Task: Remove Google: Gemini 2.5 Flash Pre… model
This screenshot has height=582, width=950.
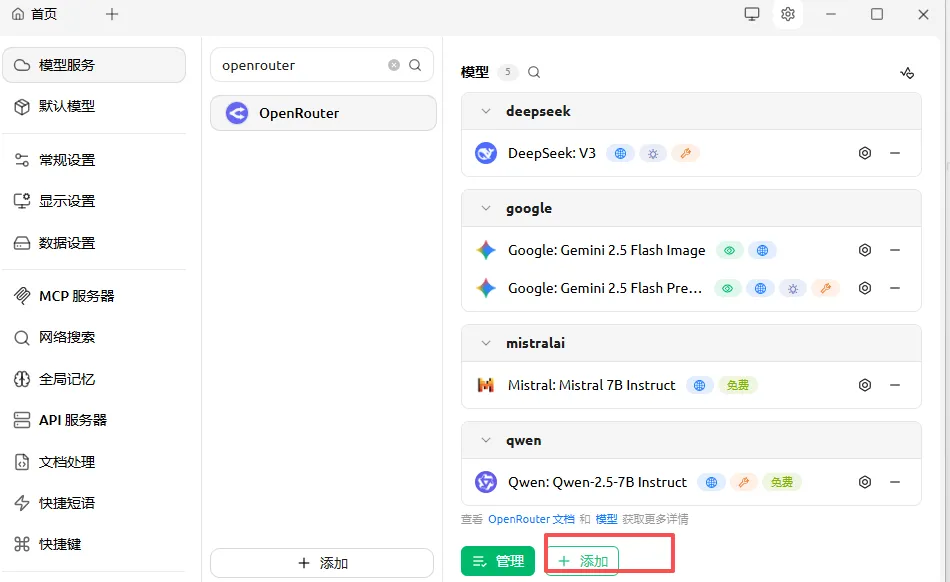Action: (x=895, y=288)
